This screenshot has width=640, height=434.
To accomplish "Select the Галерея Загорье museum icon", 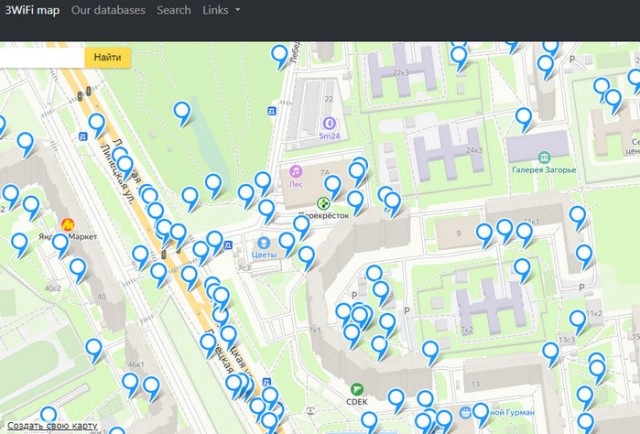I will [x=544, y=157].
